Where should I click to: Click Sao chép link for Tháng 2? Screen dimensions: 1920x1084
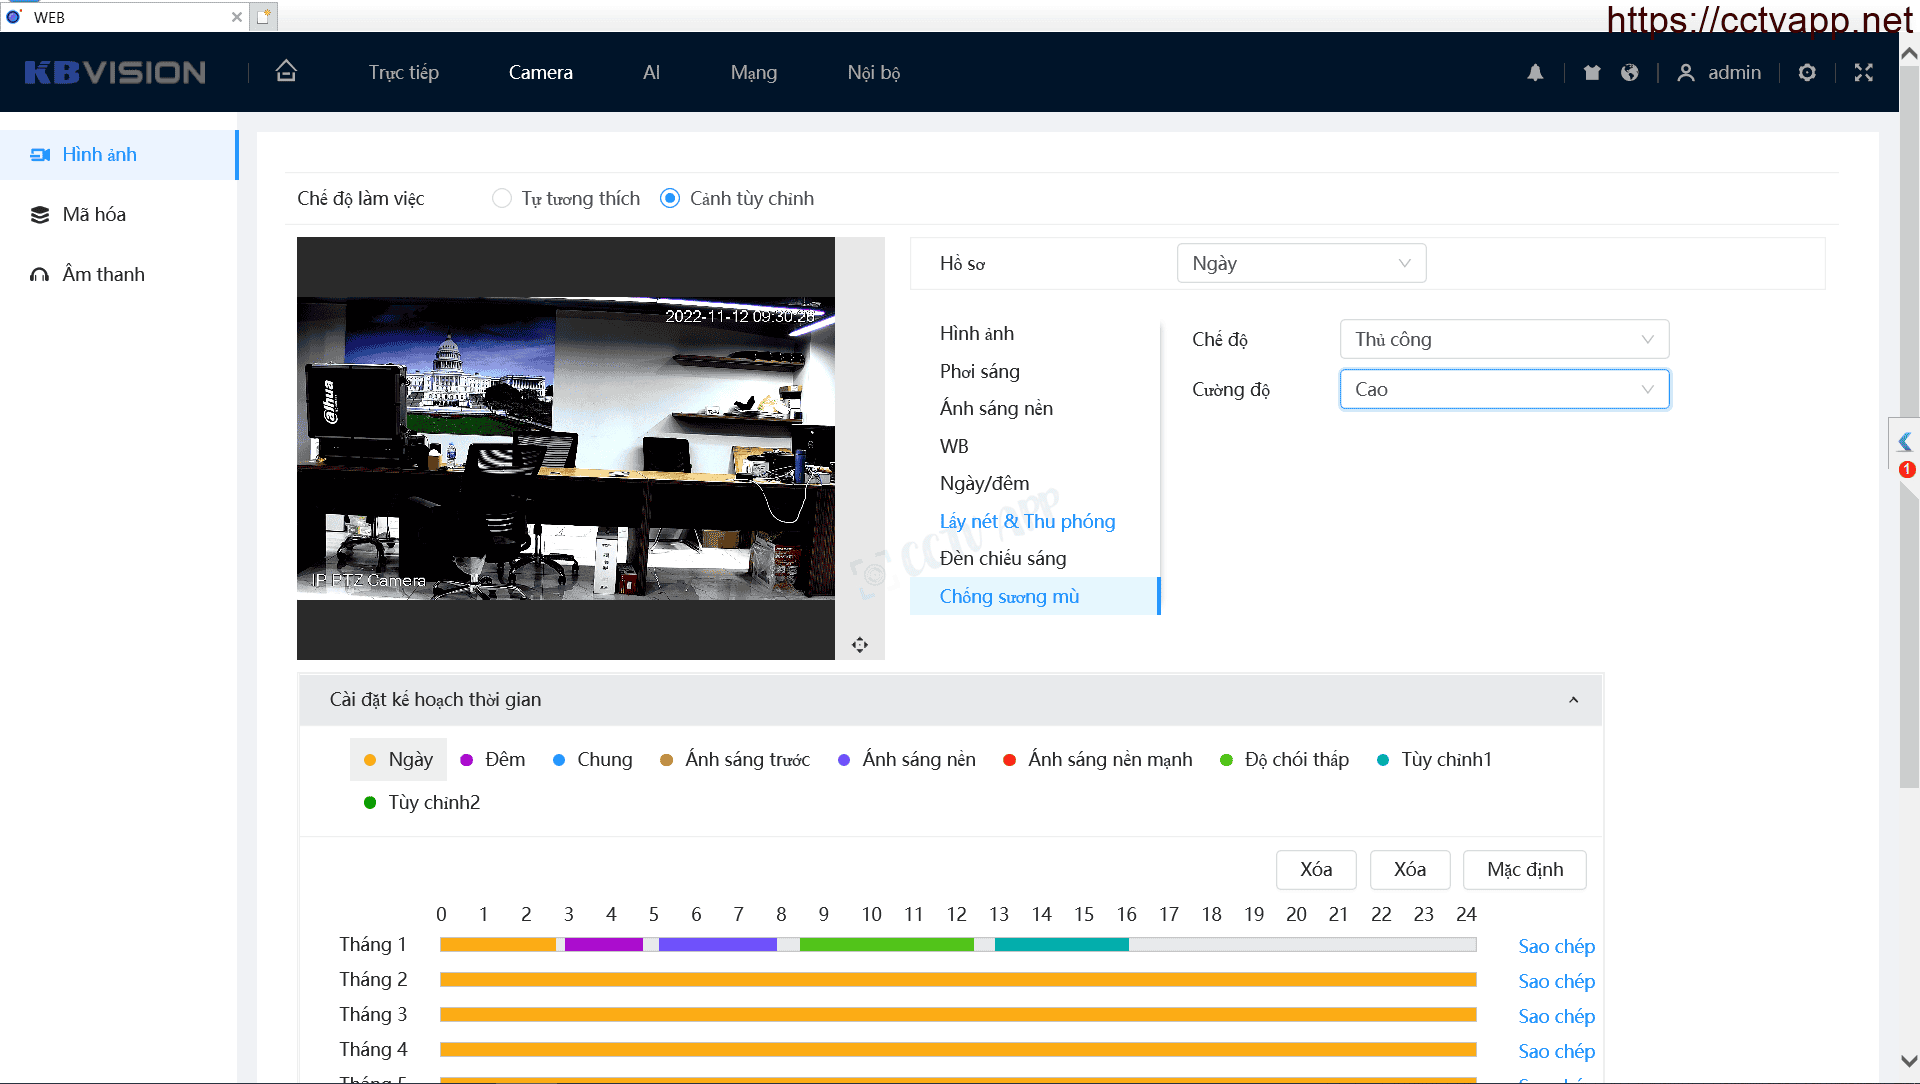point(1556,982)
